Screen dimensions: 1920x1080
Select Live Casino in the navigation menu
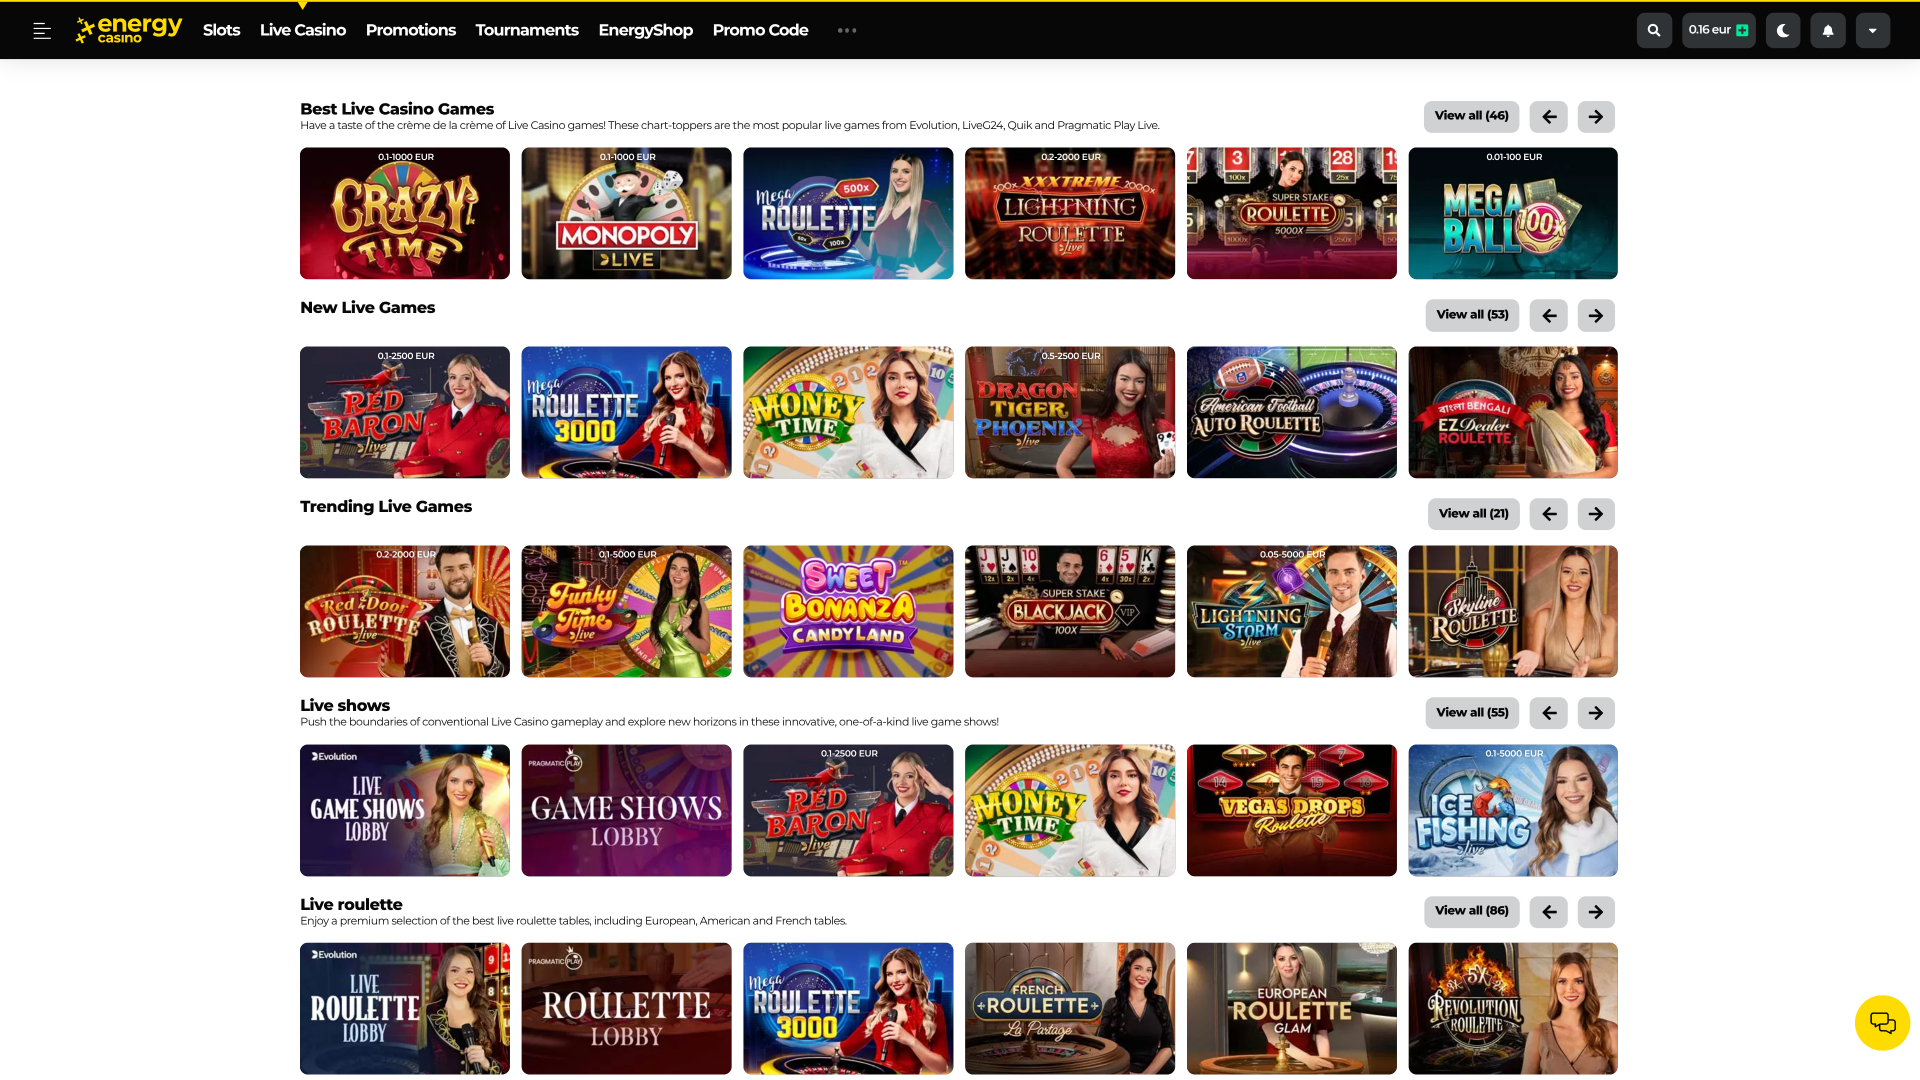[x=302, y=30]
